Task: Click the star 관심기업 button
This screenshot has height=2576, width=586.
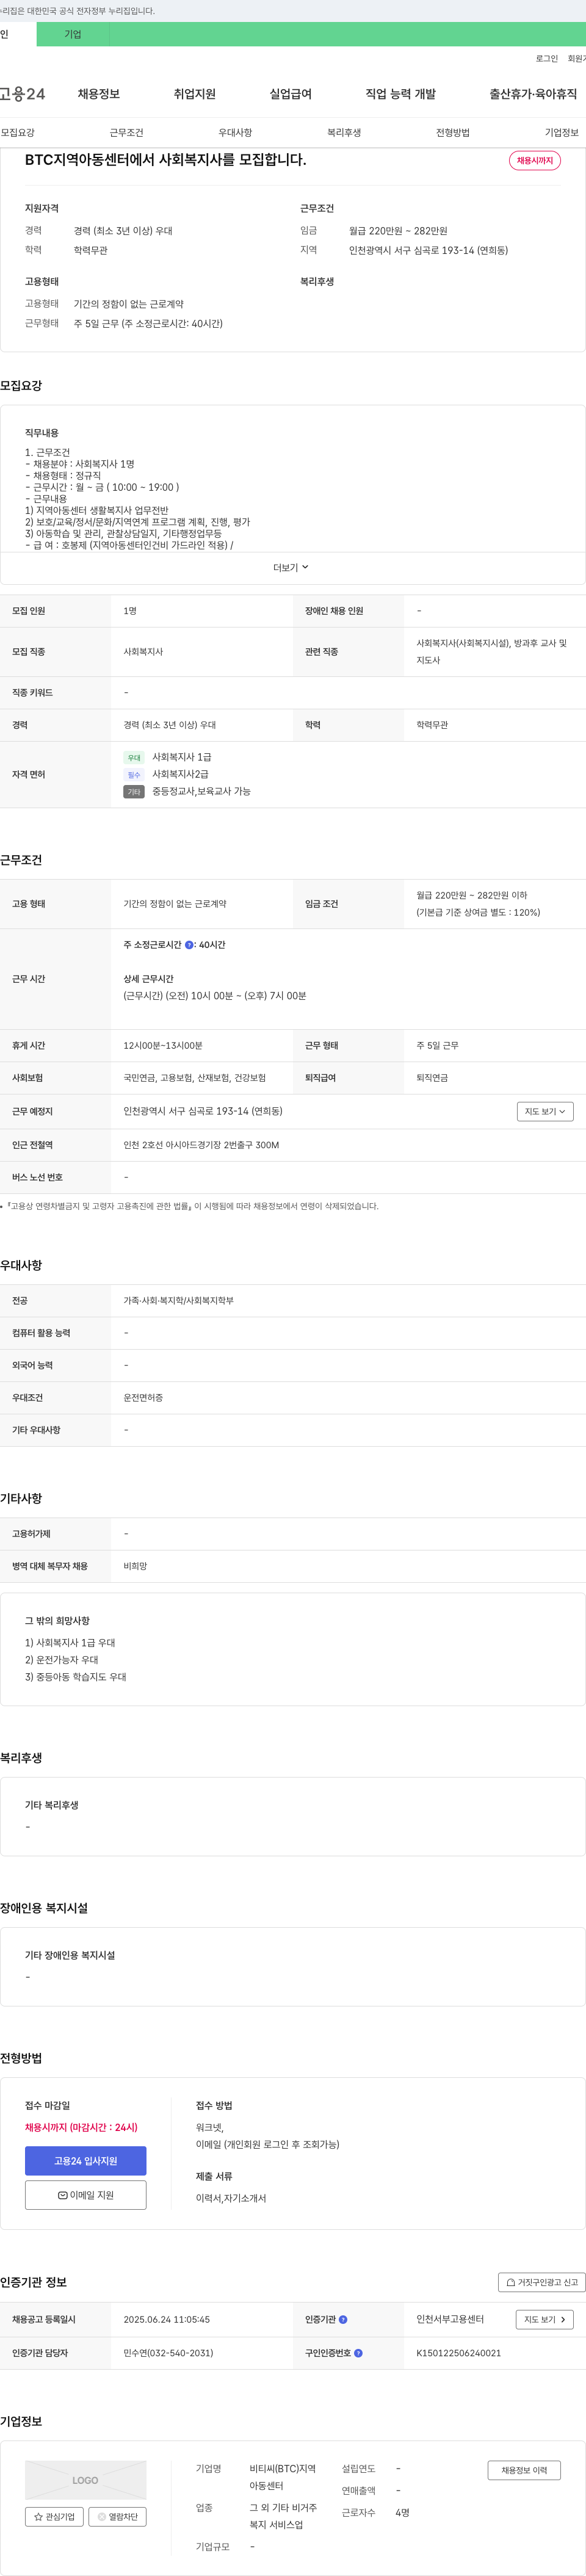Action: point(54,2517)
